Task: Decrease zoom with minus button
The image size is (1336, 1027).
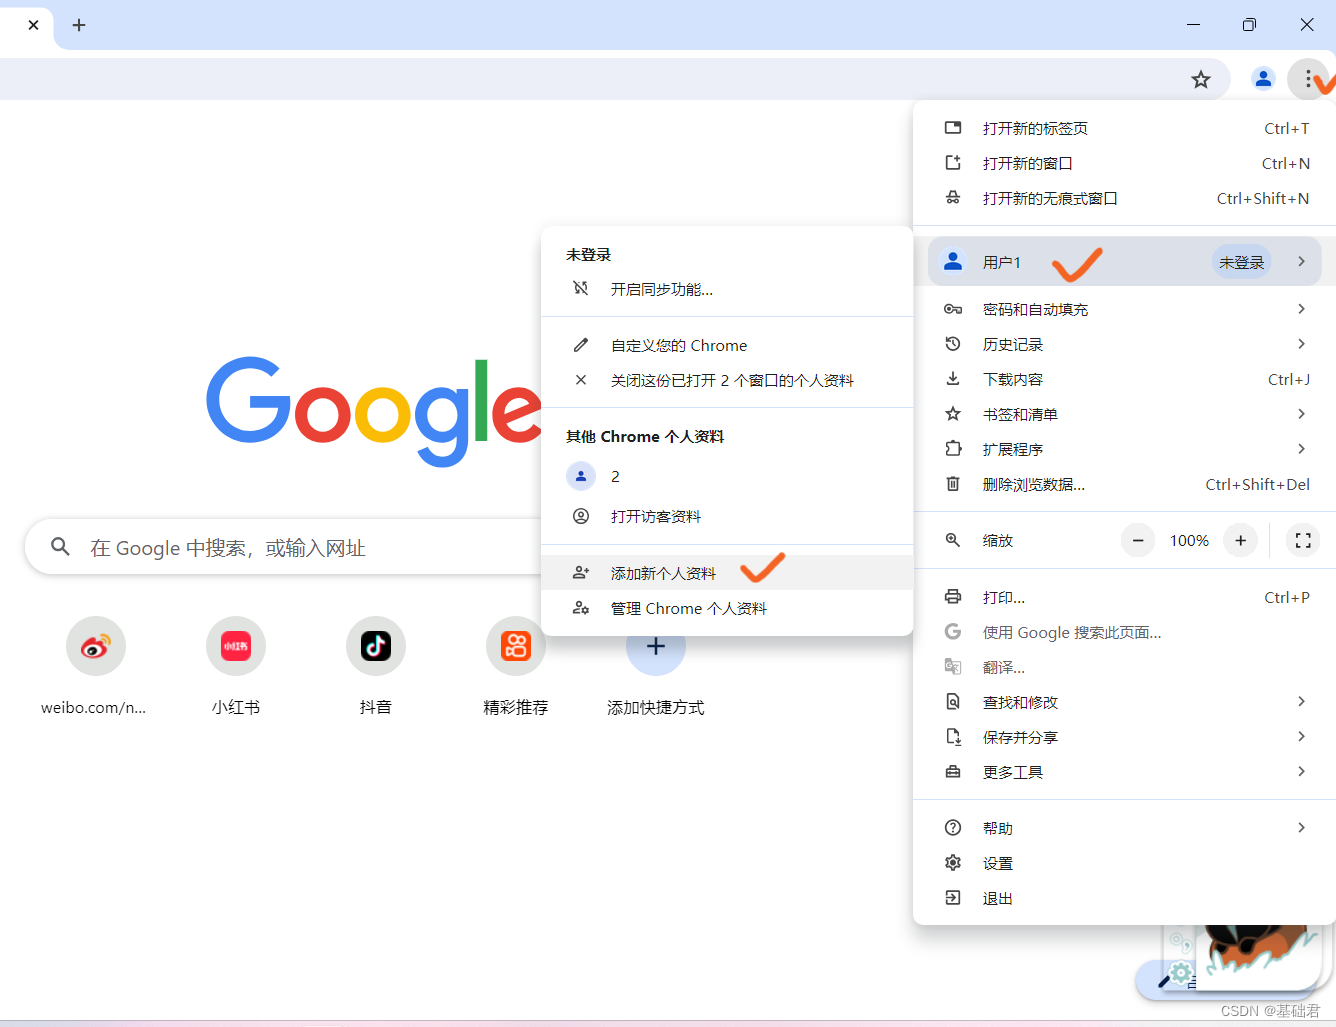Action: (x=1137, y=540)
